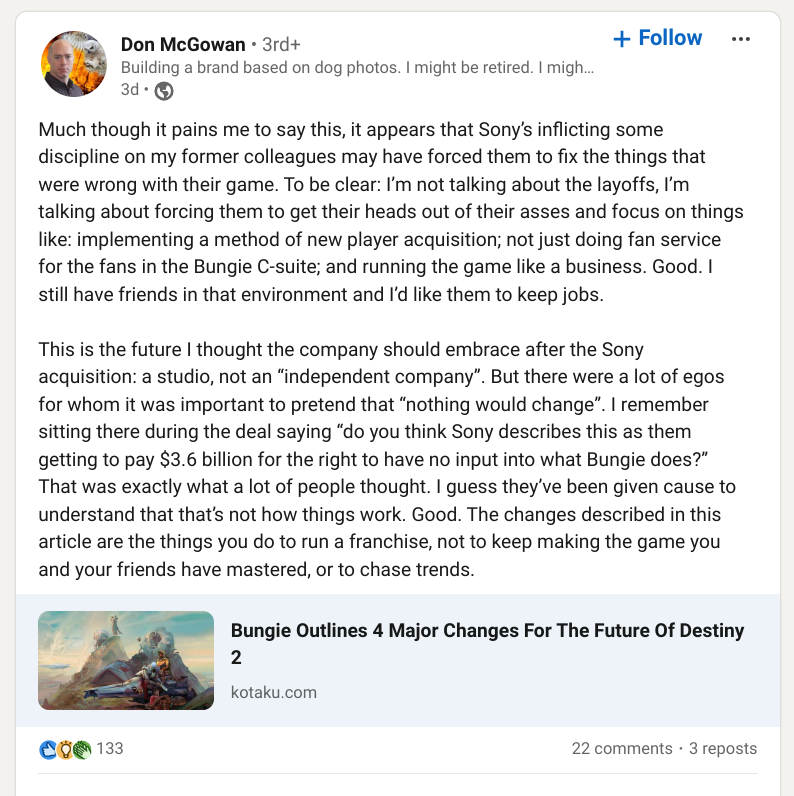Click the green clapping Celebrate reaction icon
794x796 pixels.
[x=81, y=748]
